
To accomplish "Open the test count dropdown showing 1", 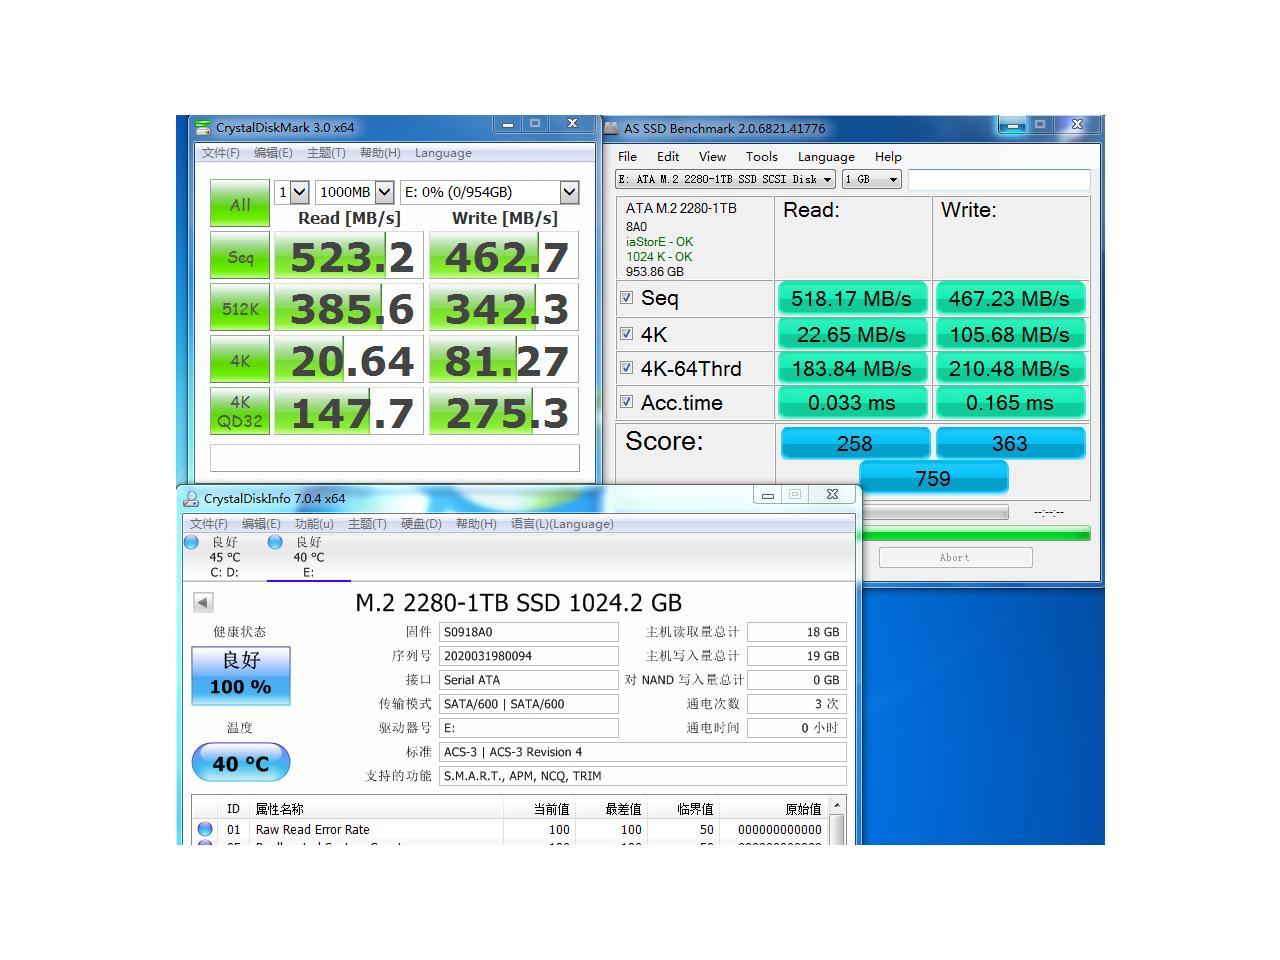I will point(292,192).
